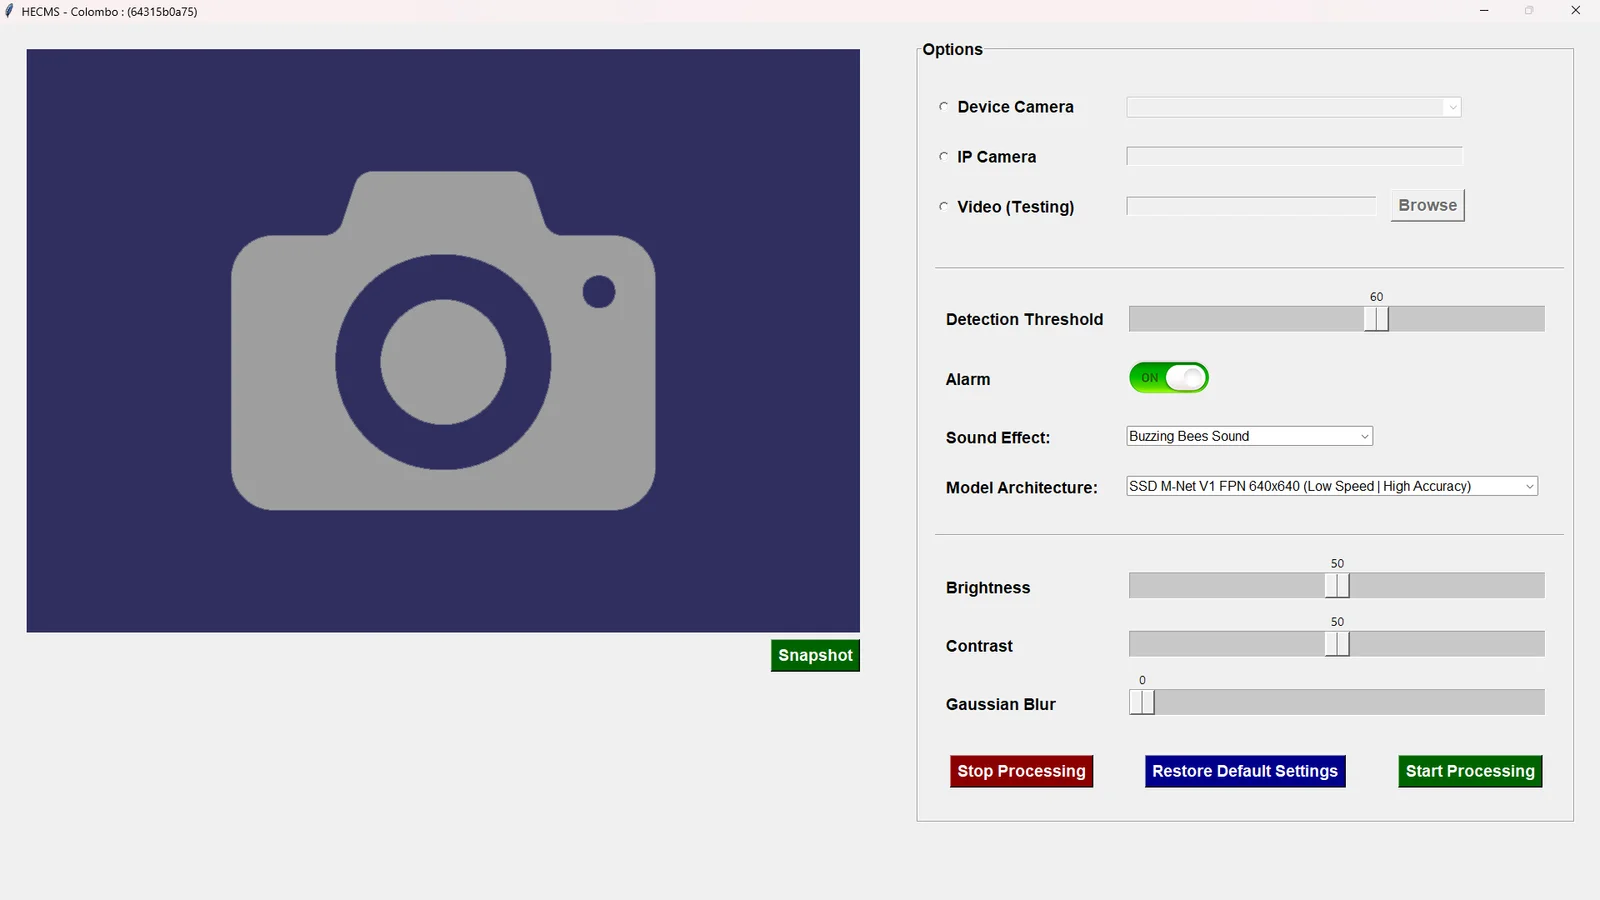Screen dimensions: 1600x900
Task: Click the Contrast slider handle
Action: click(1337, 644)
